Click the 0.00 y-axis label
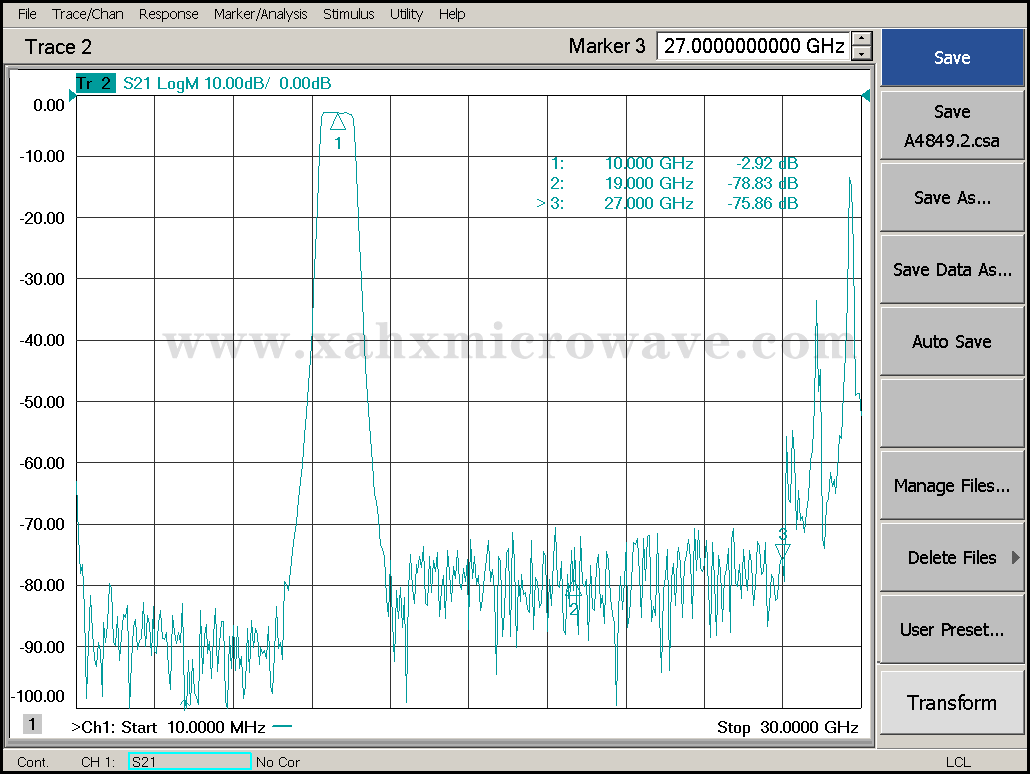The height and width of the screenshot is (774, 1030). (49, 105)
